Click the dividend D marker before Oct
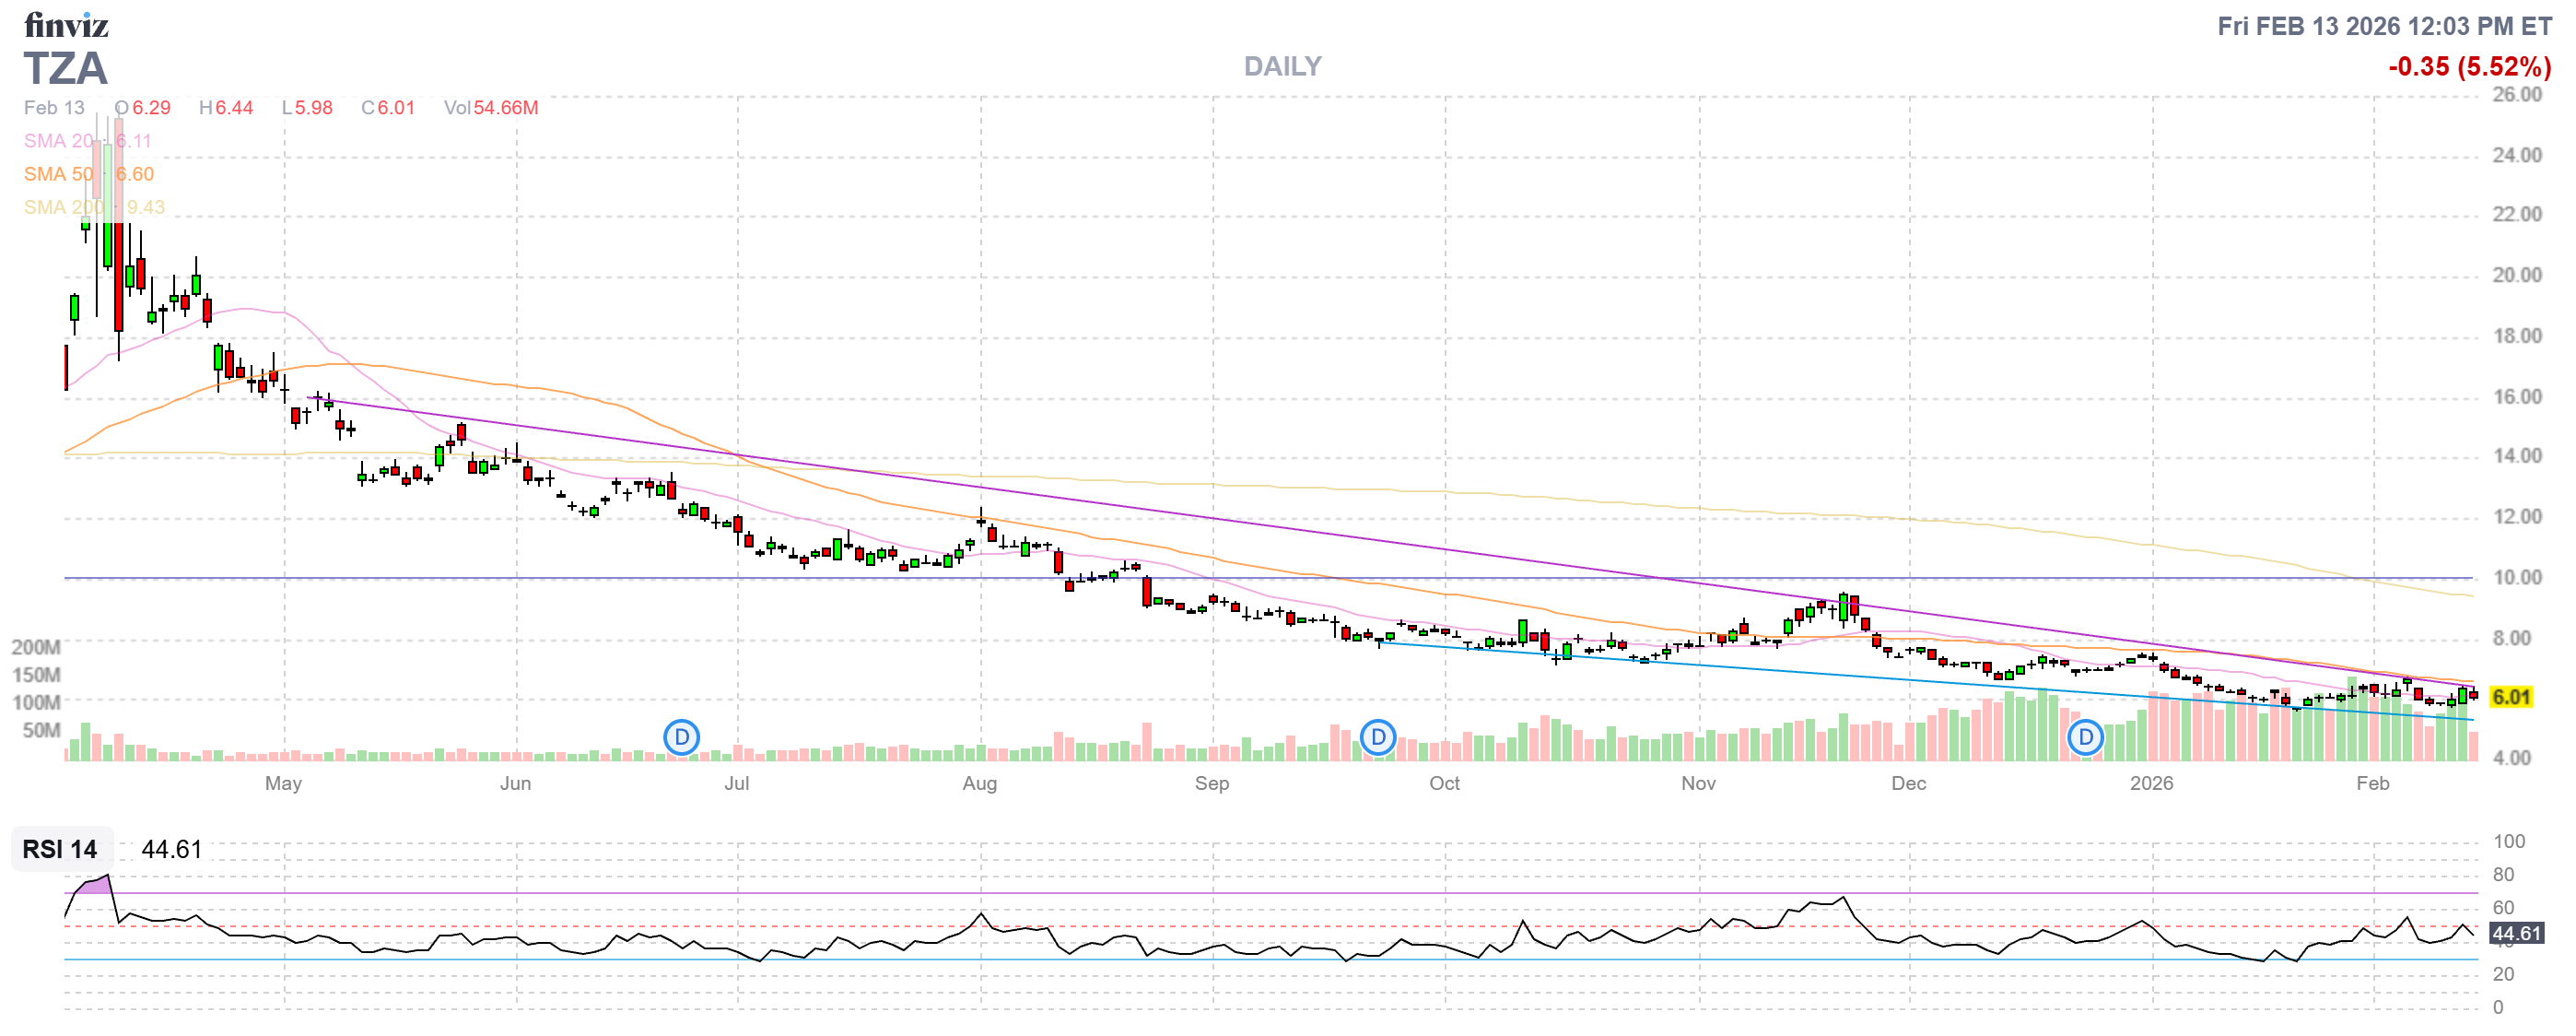Image resolution: width=2576 pixels, height=1036 pixels. (1377, 739)
